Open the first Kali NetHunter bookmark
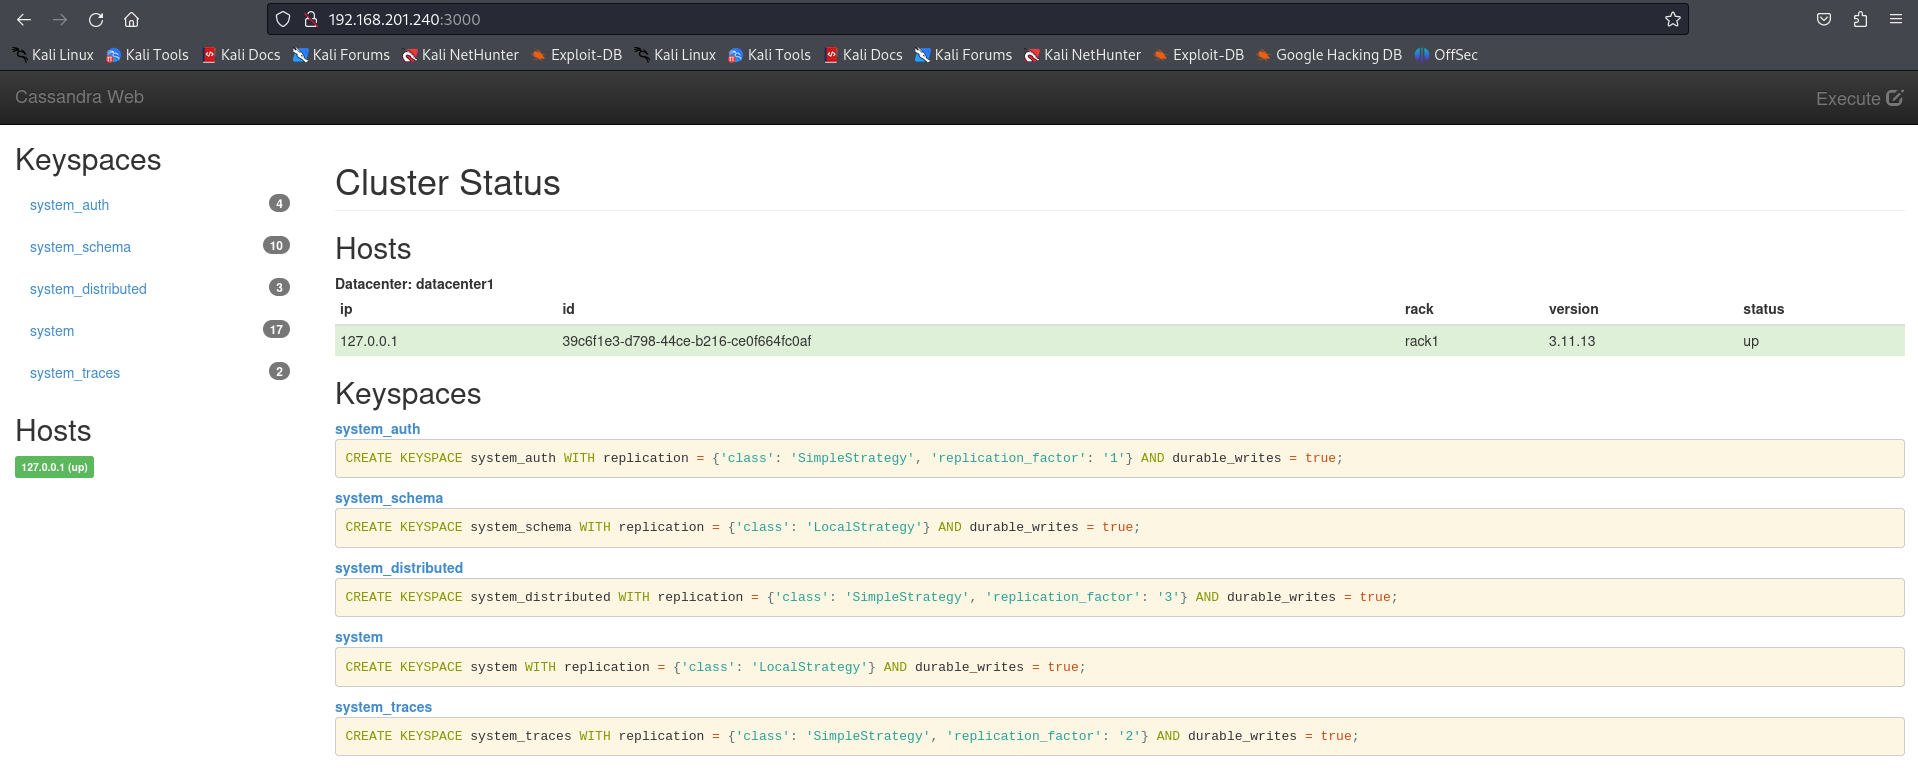The height and width of the screenshot is (769, 1918). click(x=460, y=55)
